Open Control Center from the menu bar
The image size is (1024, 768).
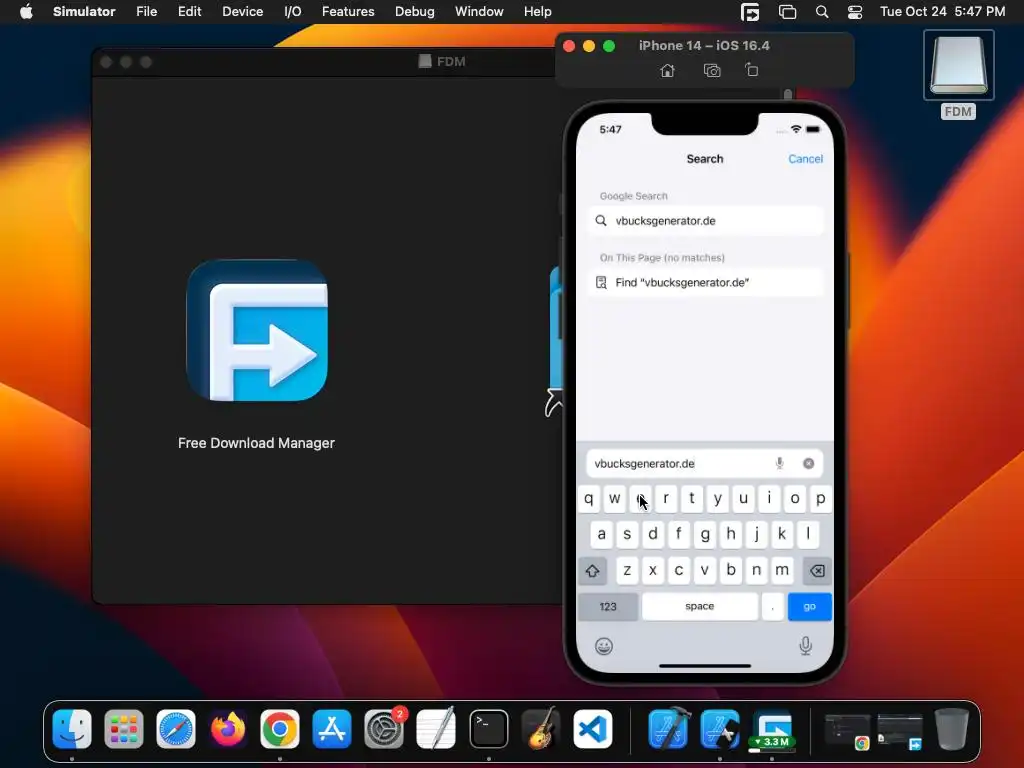855,12
